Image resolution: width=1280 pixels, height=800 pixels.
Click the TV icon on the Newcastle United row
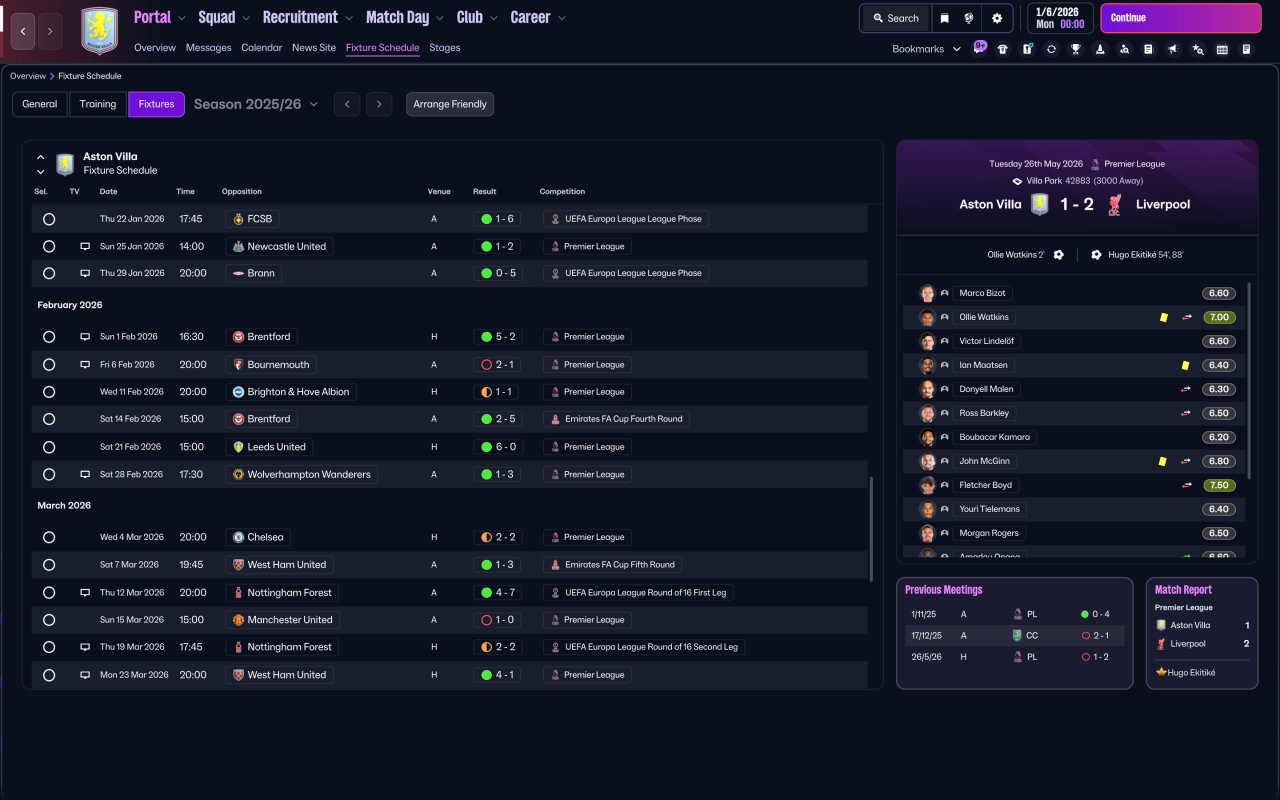pos(85,246)
